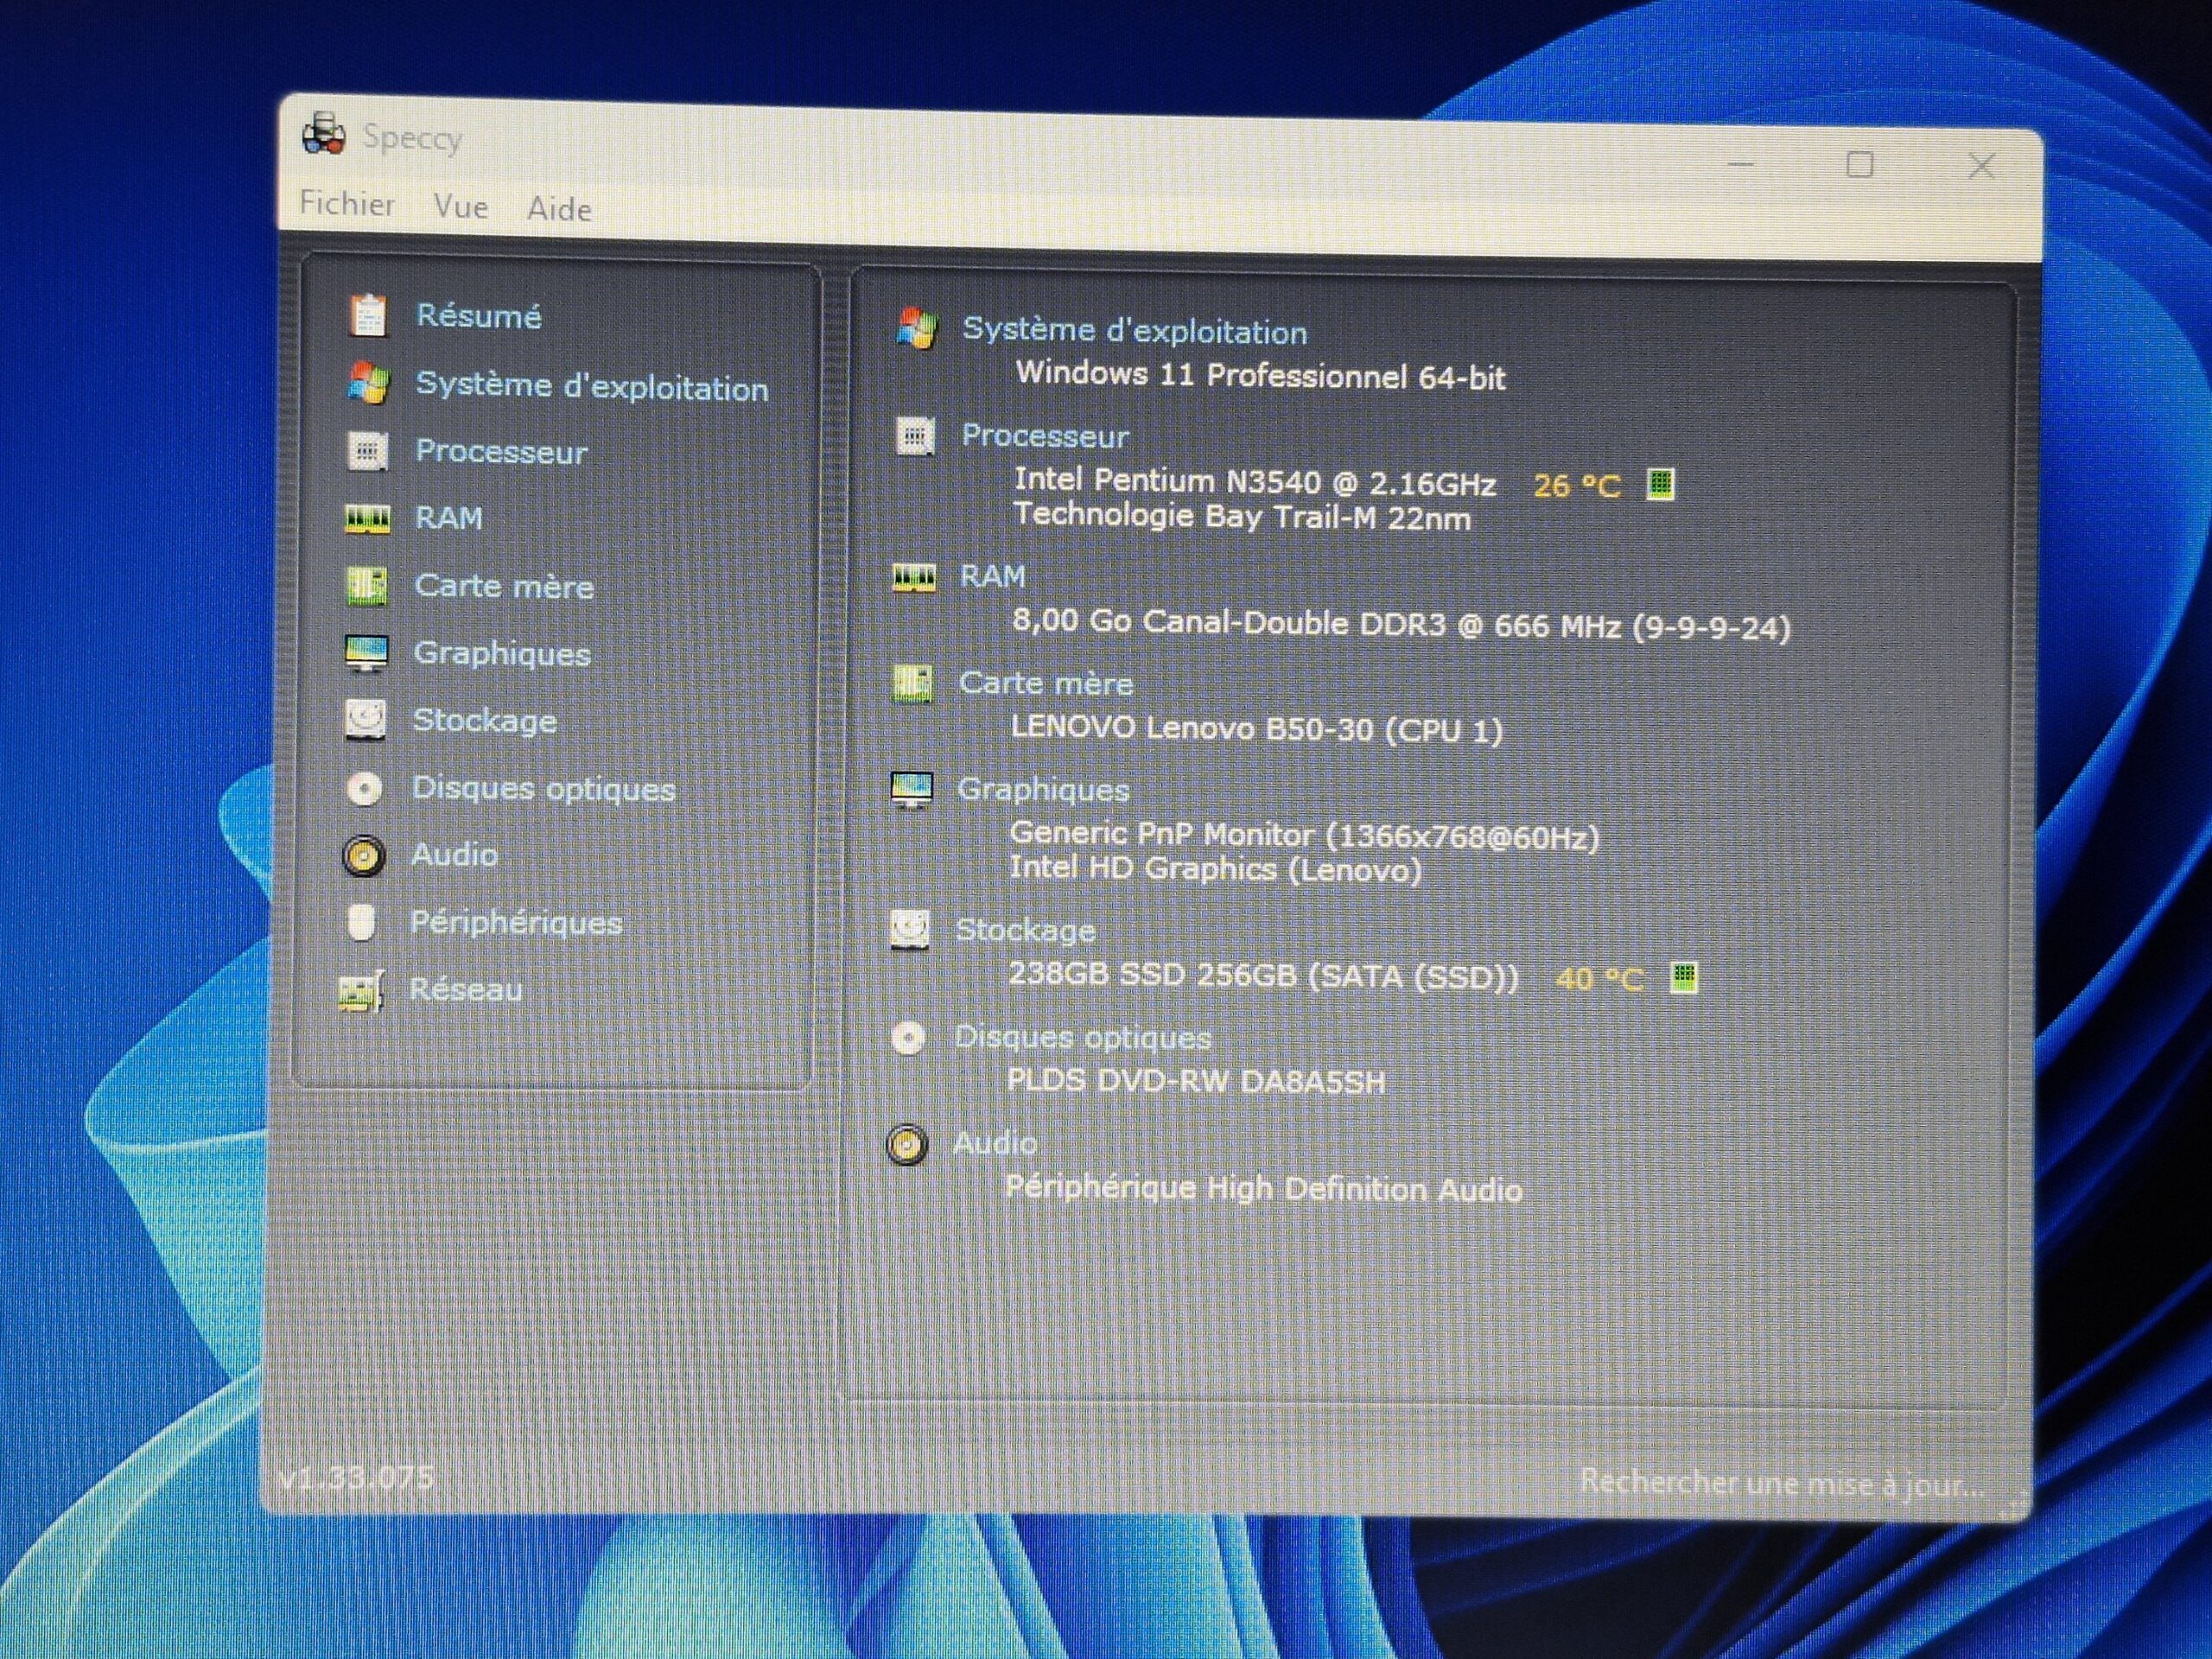Open the Aide menu
This screenshot has width=2212, height=1659.
[x=559, y=209]
